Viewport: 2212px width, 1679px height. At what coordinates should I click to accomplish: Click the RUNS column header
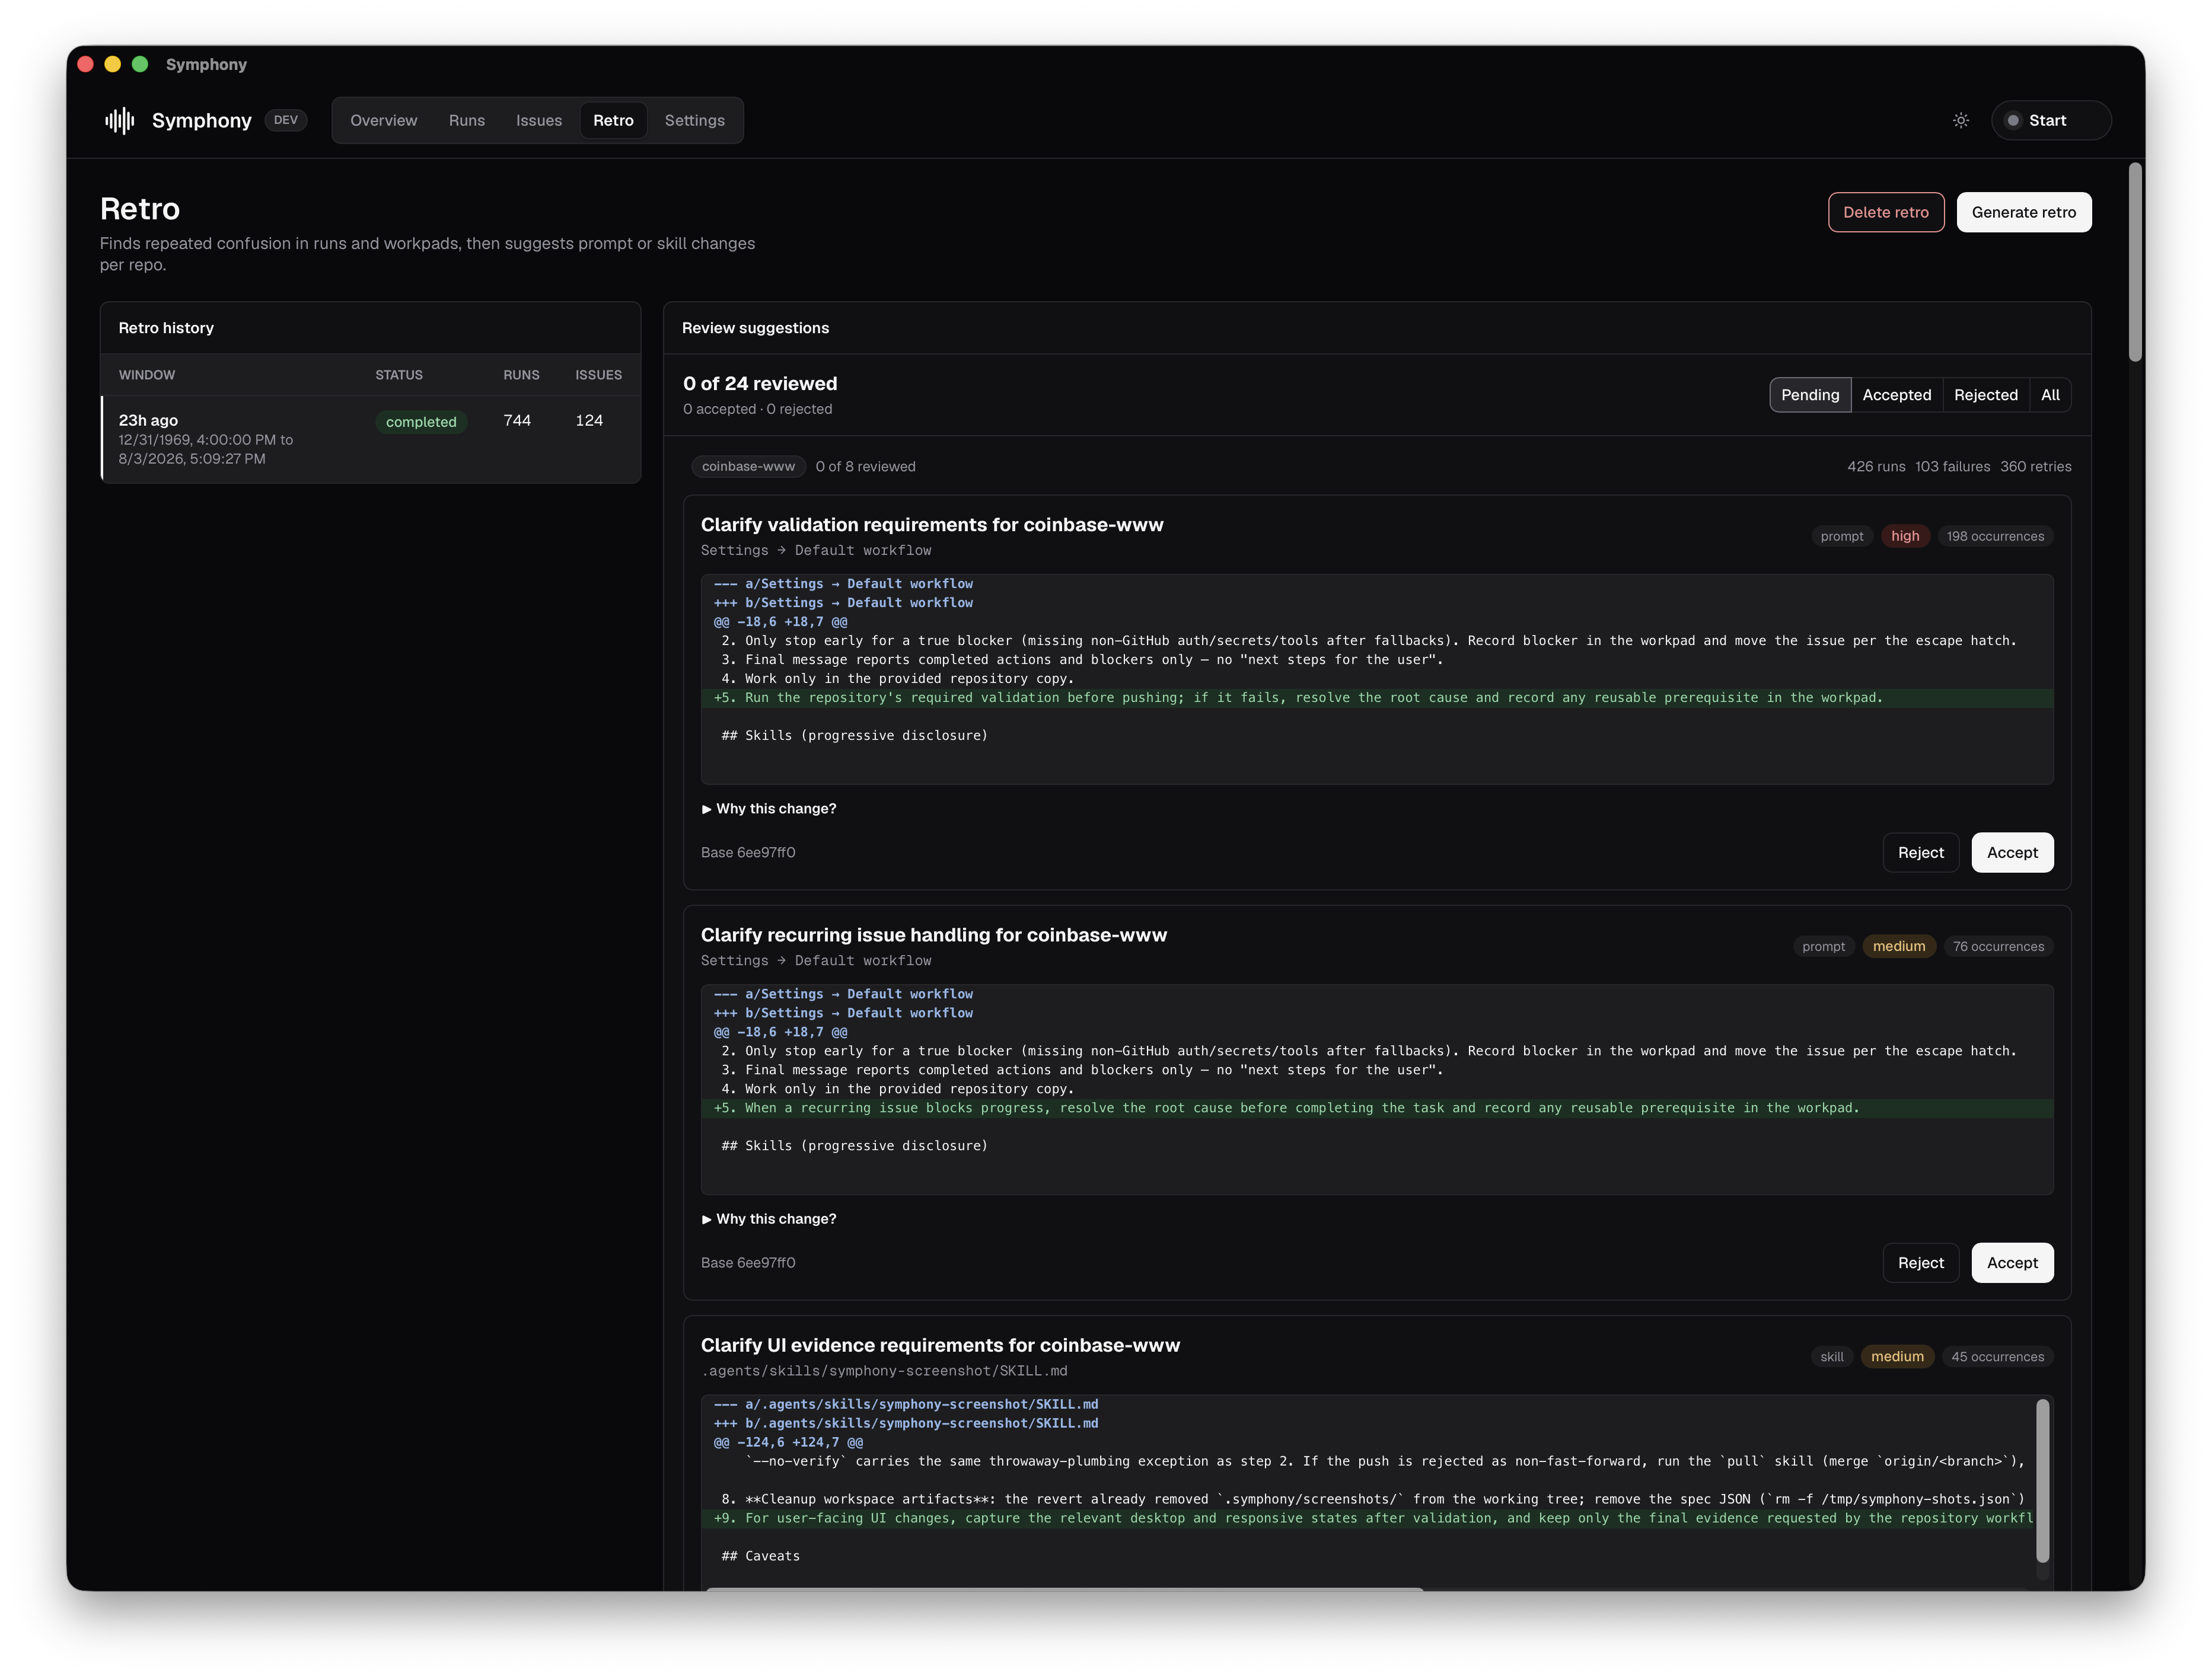click(521, 375)
